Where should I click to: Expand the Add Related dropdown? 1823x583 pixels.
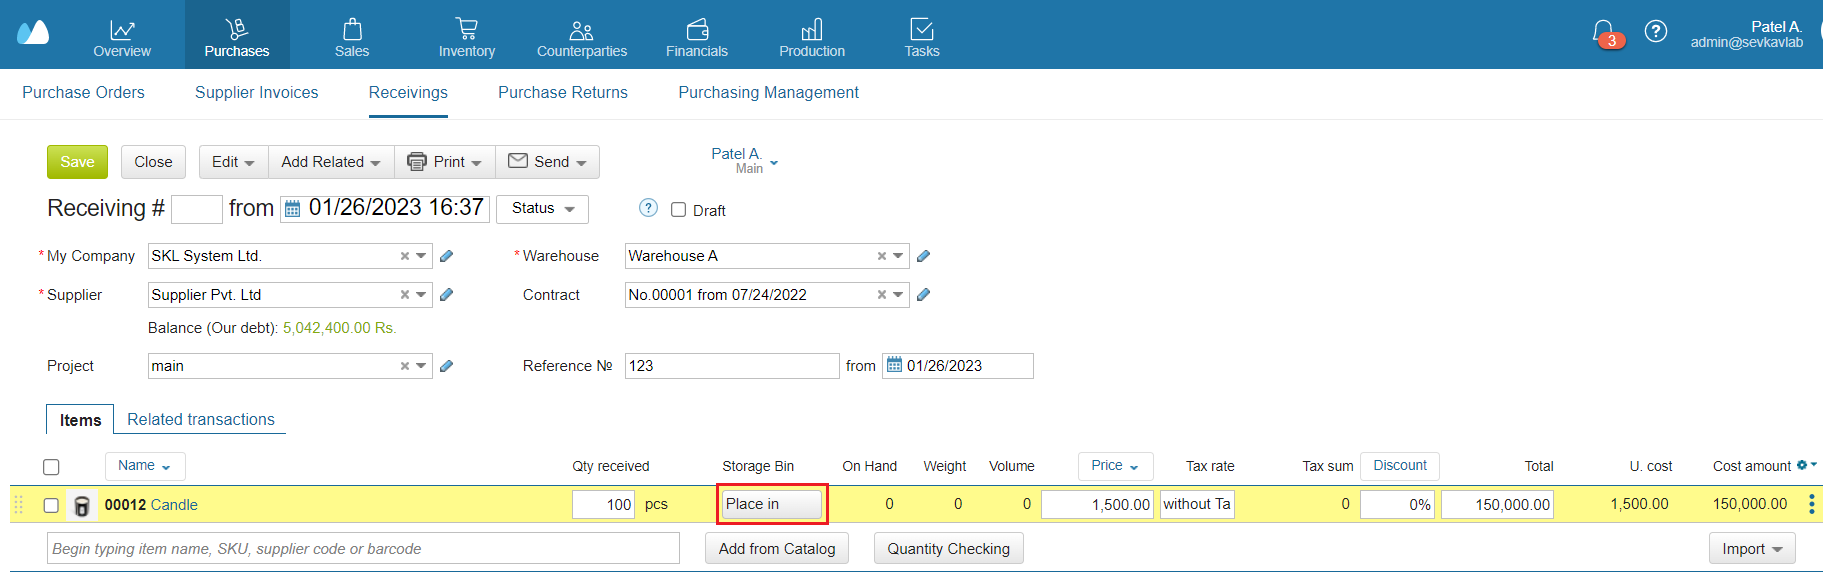tap(331, 162)
